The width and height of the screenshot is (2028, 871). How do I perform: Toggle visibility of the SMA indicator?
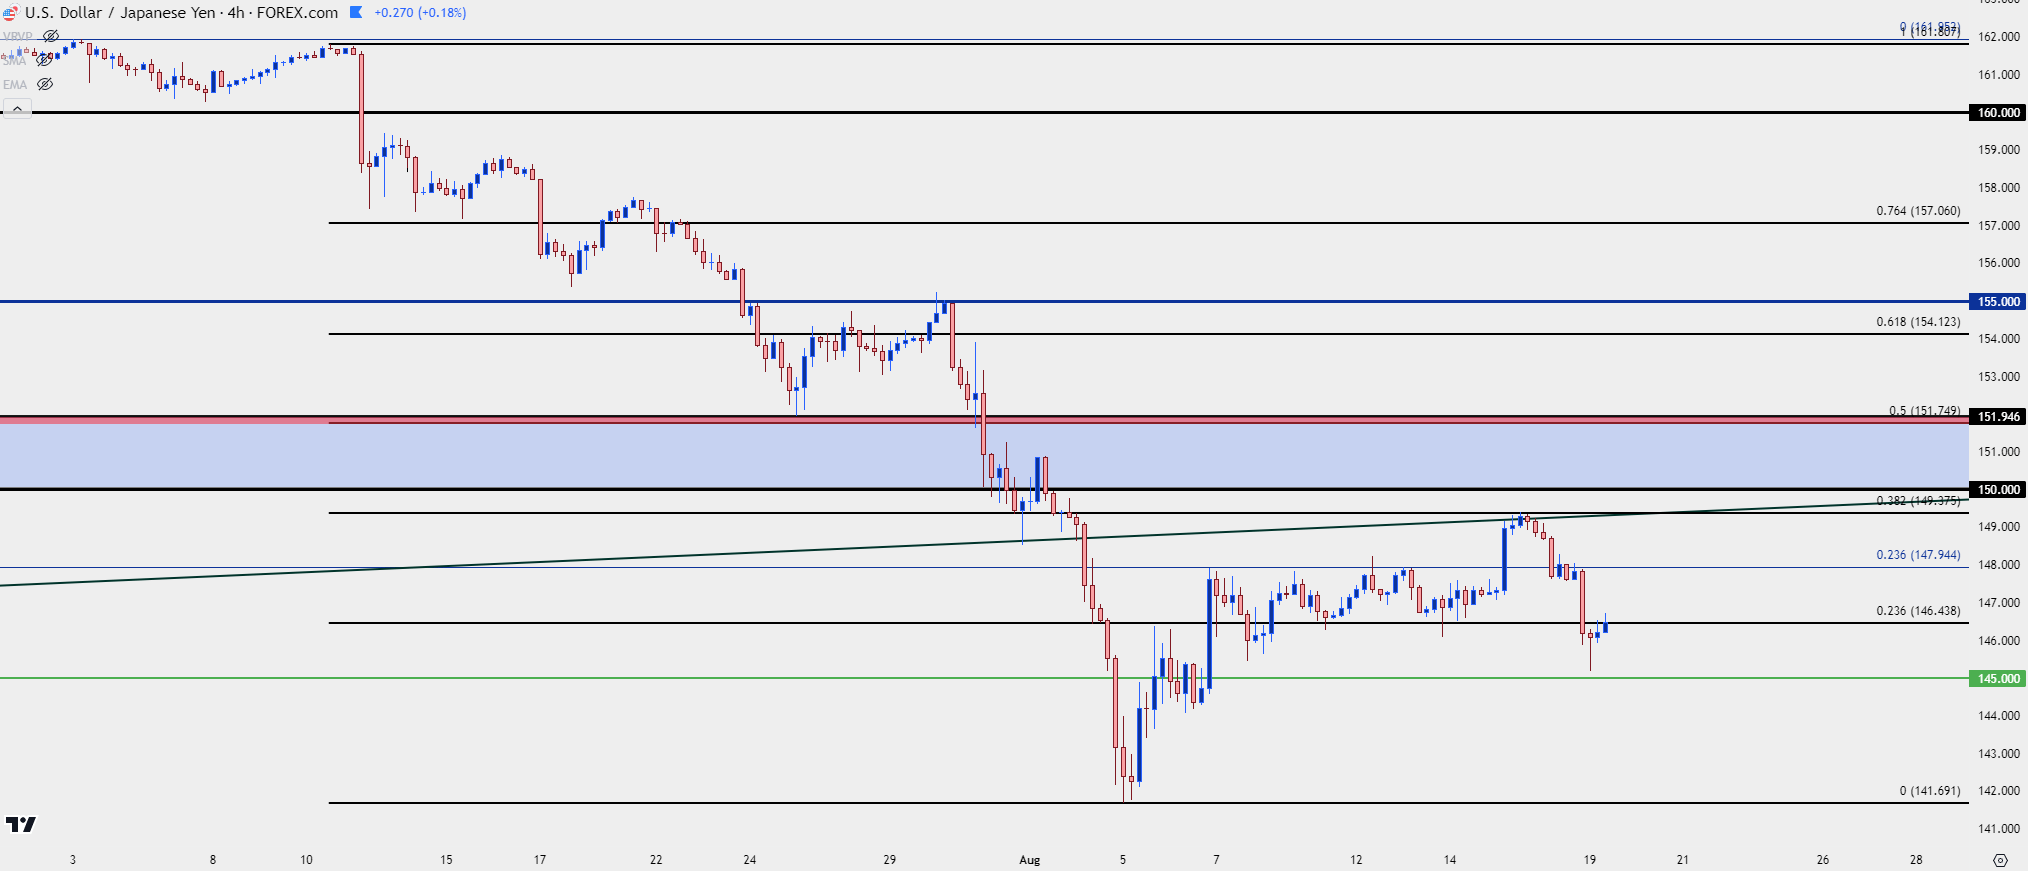[44, 60]
